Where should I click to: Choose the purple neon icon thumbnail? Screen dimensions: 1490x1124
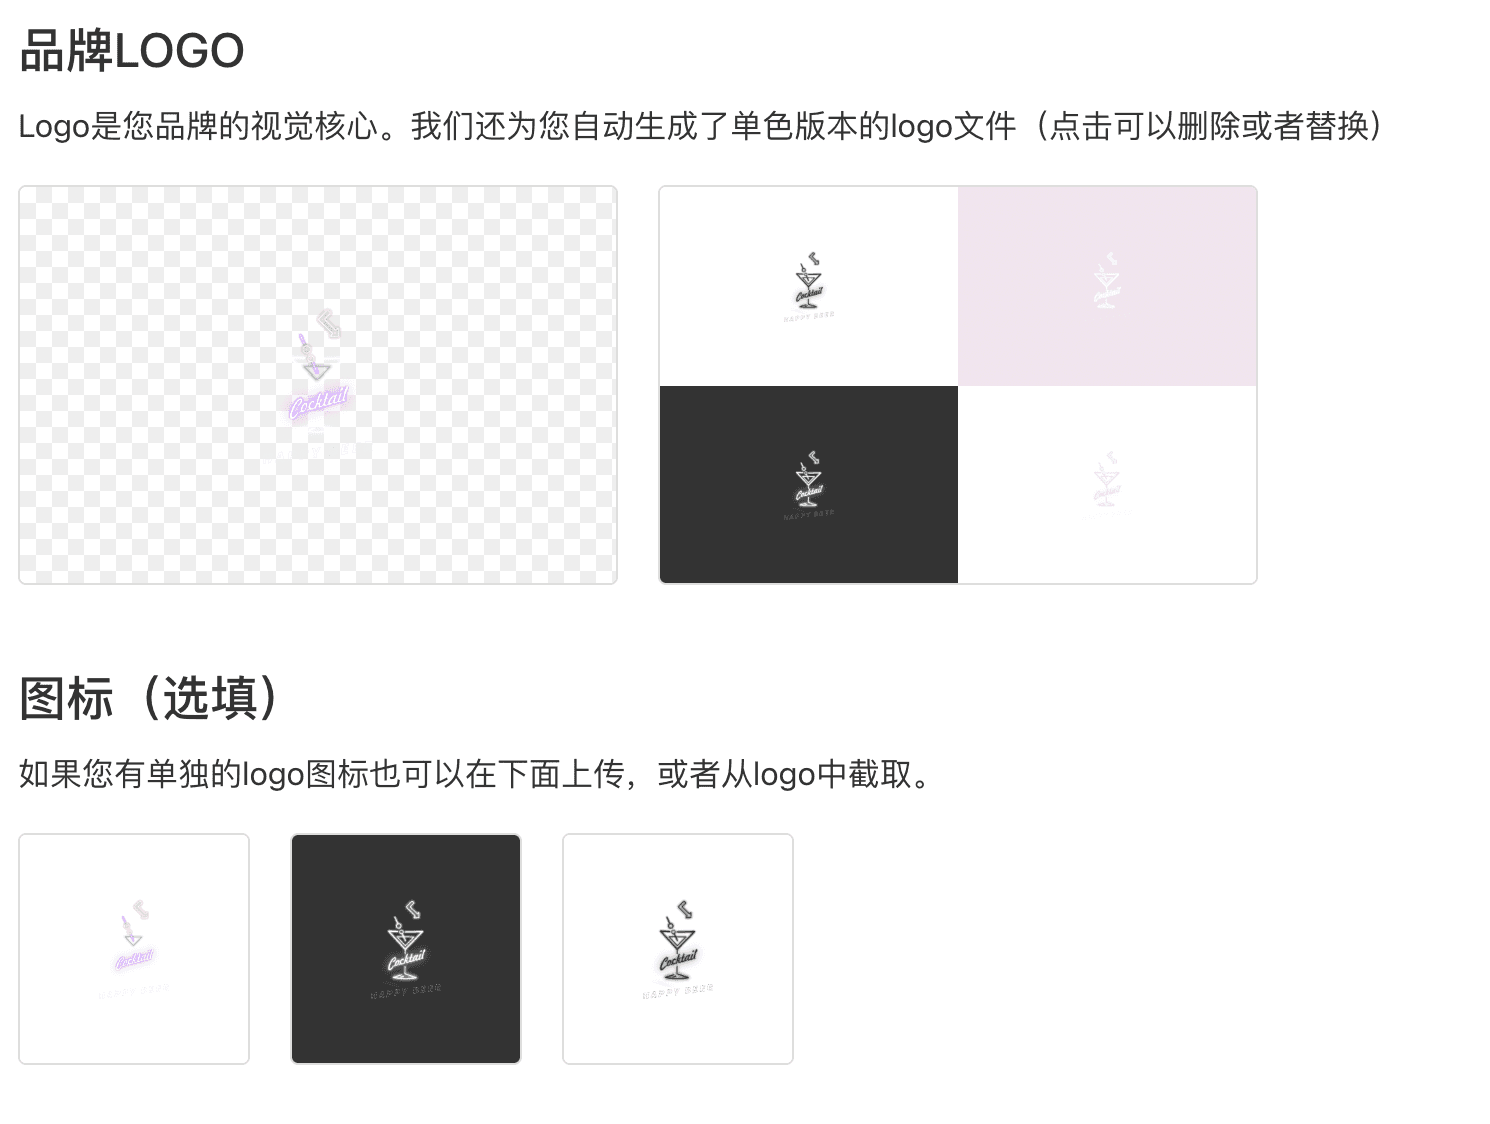[x=134, y=949]
